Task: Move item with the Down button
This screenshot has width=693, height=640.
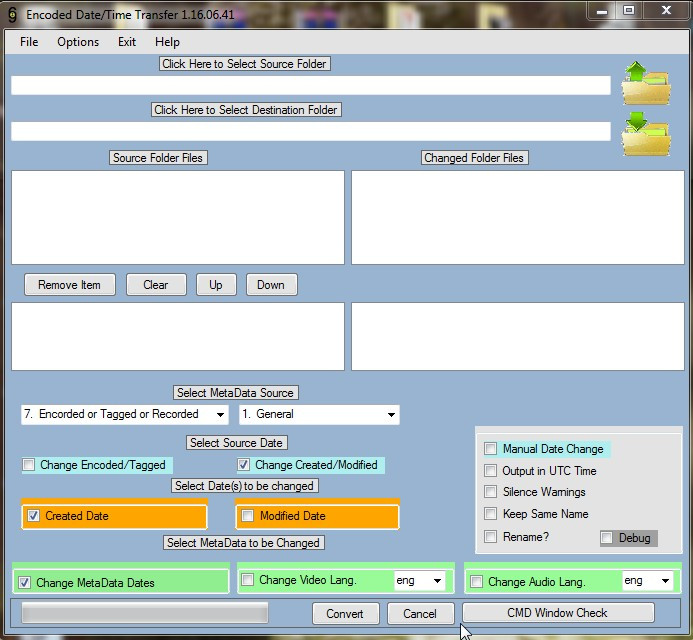Action: pyautogui.click(x=271, y=285)
